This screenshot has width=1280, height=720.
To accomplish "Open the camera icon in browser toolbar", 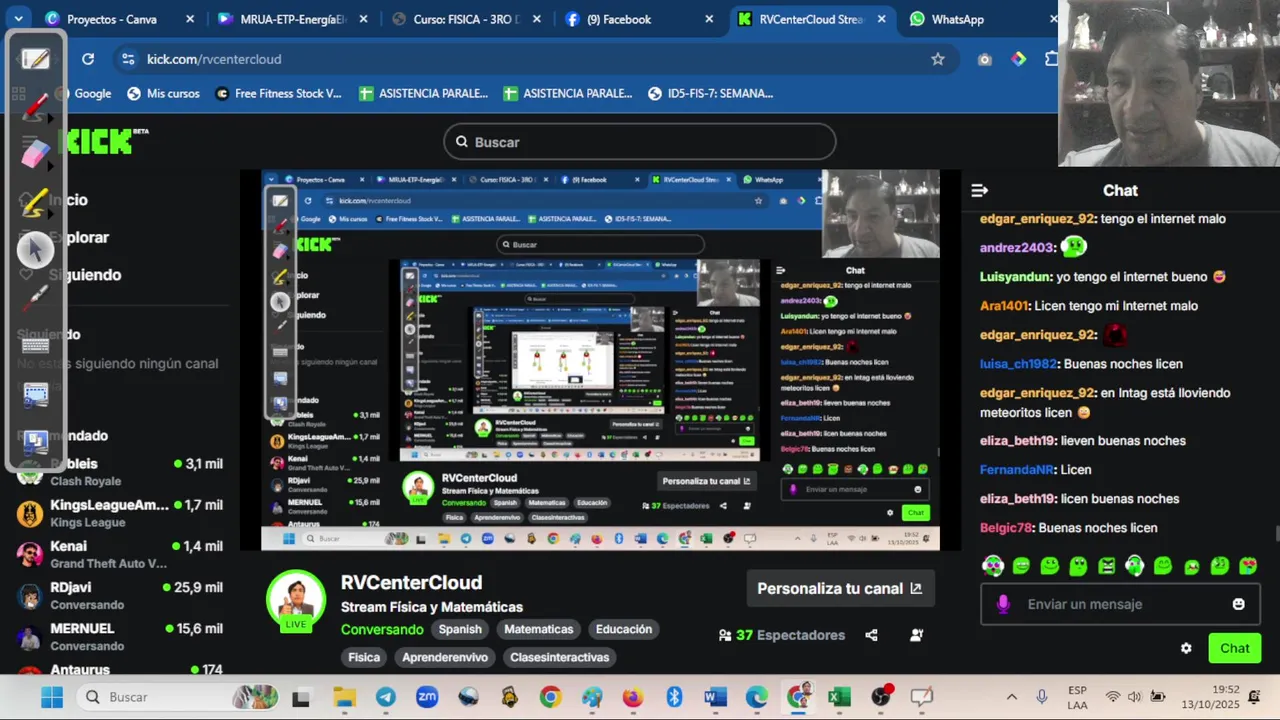I will point(985,59).
